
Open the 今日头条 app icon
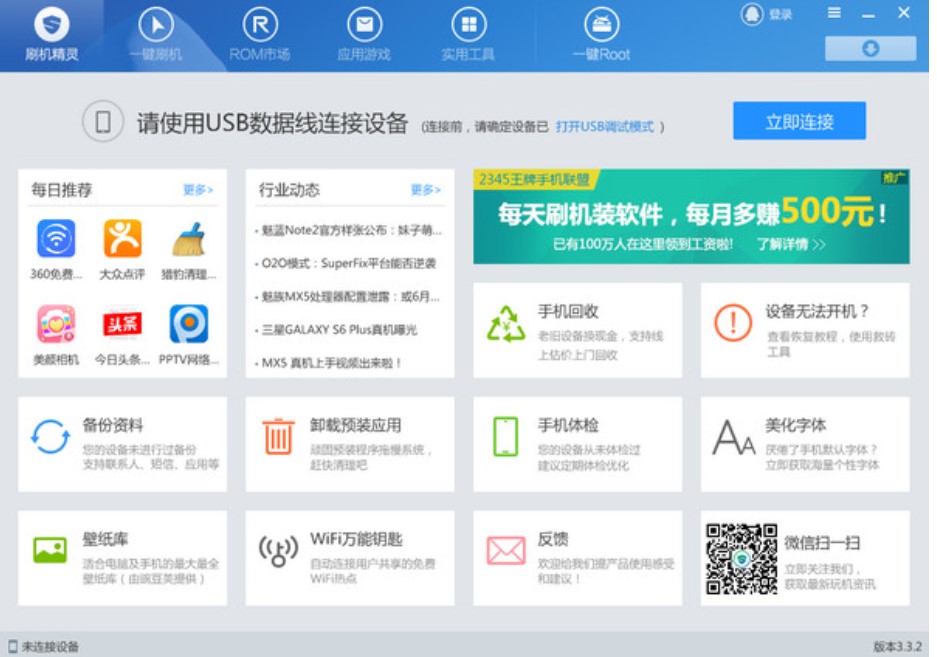point(123,323)
